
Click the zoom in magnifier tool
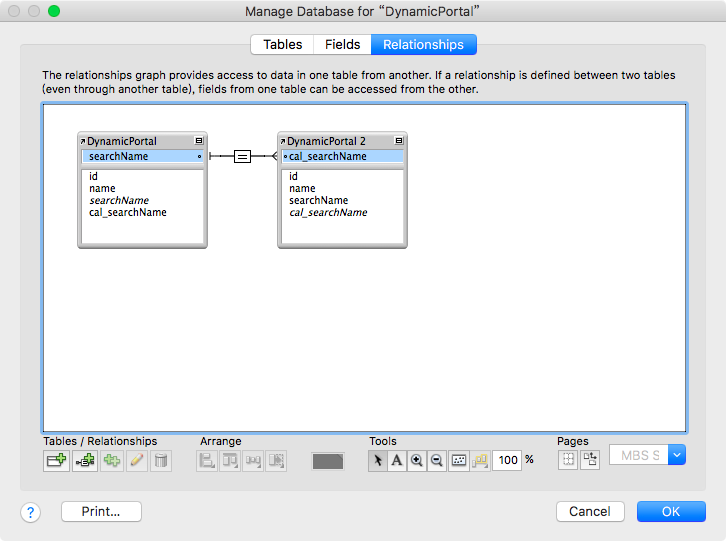point(417,460)
